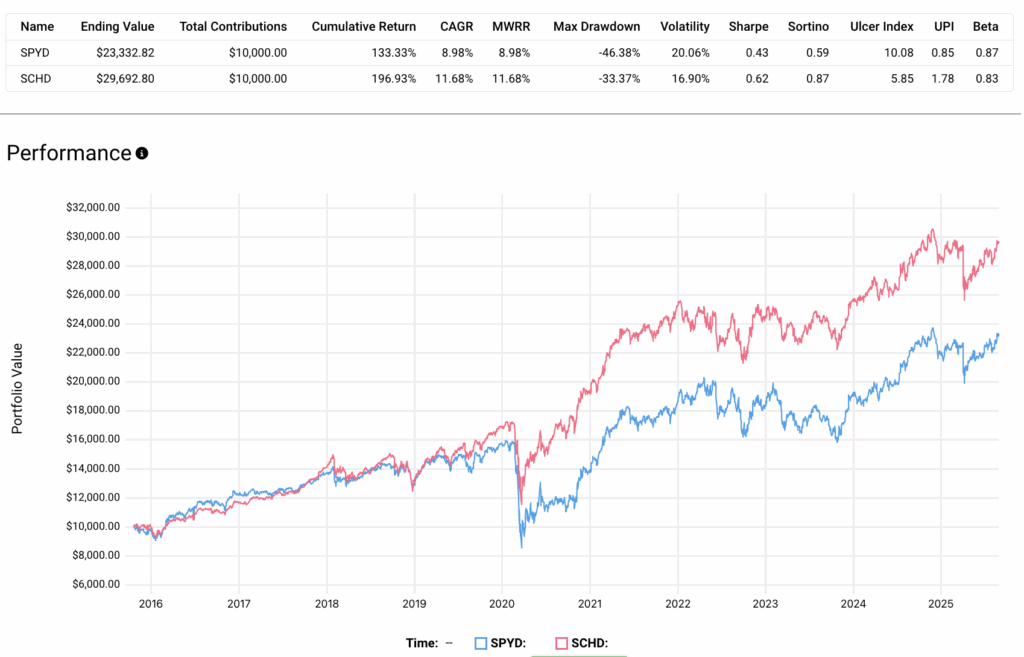
Task: Sort results by Volatility column
Action: [x=684, y=26]
